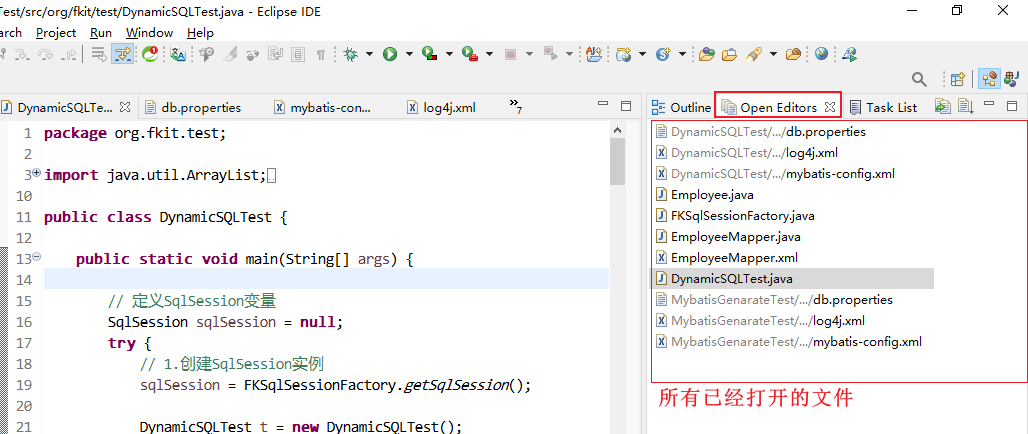This screenshot has height=434, width=1028.
Task: Launch Debug with the bug icon
Action: [x=350, y=54]
